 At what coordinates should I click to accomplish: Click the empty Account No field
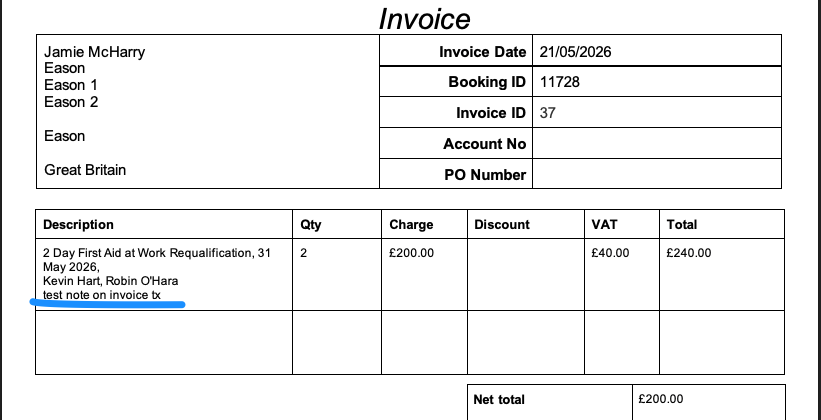pyautogui.click(x=657, y=143)
